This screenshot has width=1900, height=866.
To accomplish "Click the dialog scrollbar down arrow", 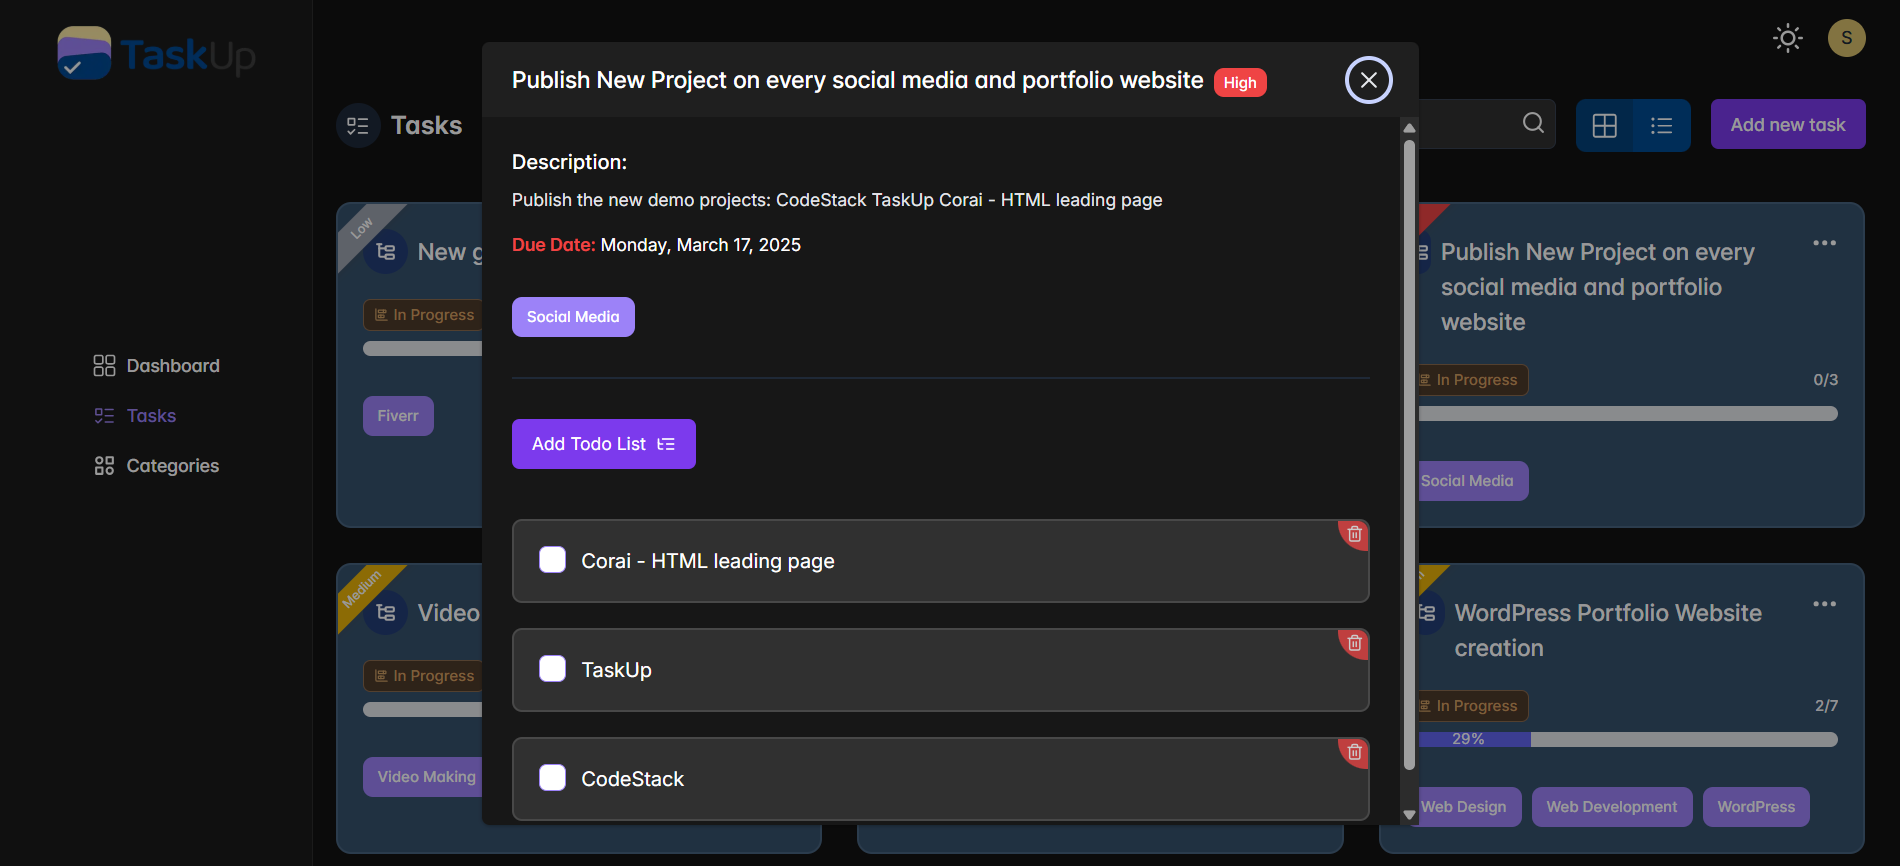I will 1409,815.
